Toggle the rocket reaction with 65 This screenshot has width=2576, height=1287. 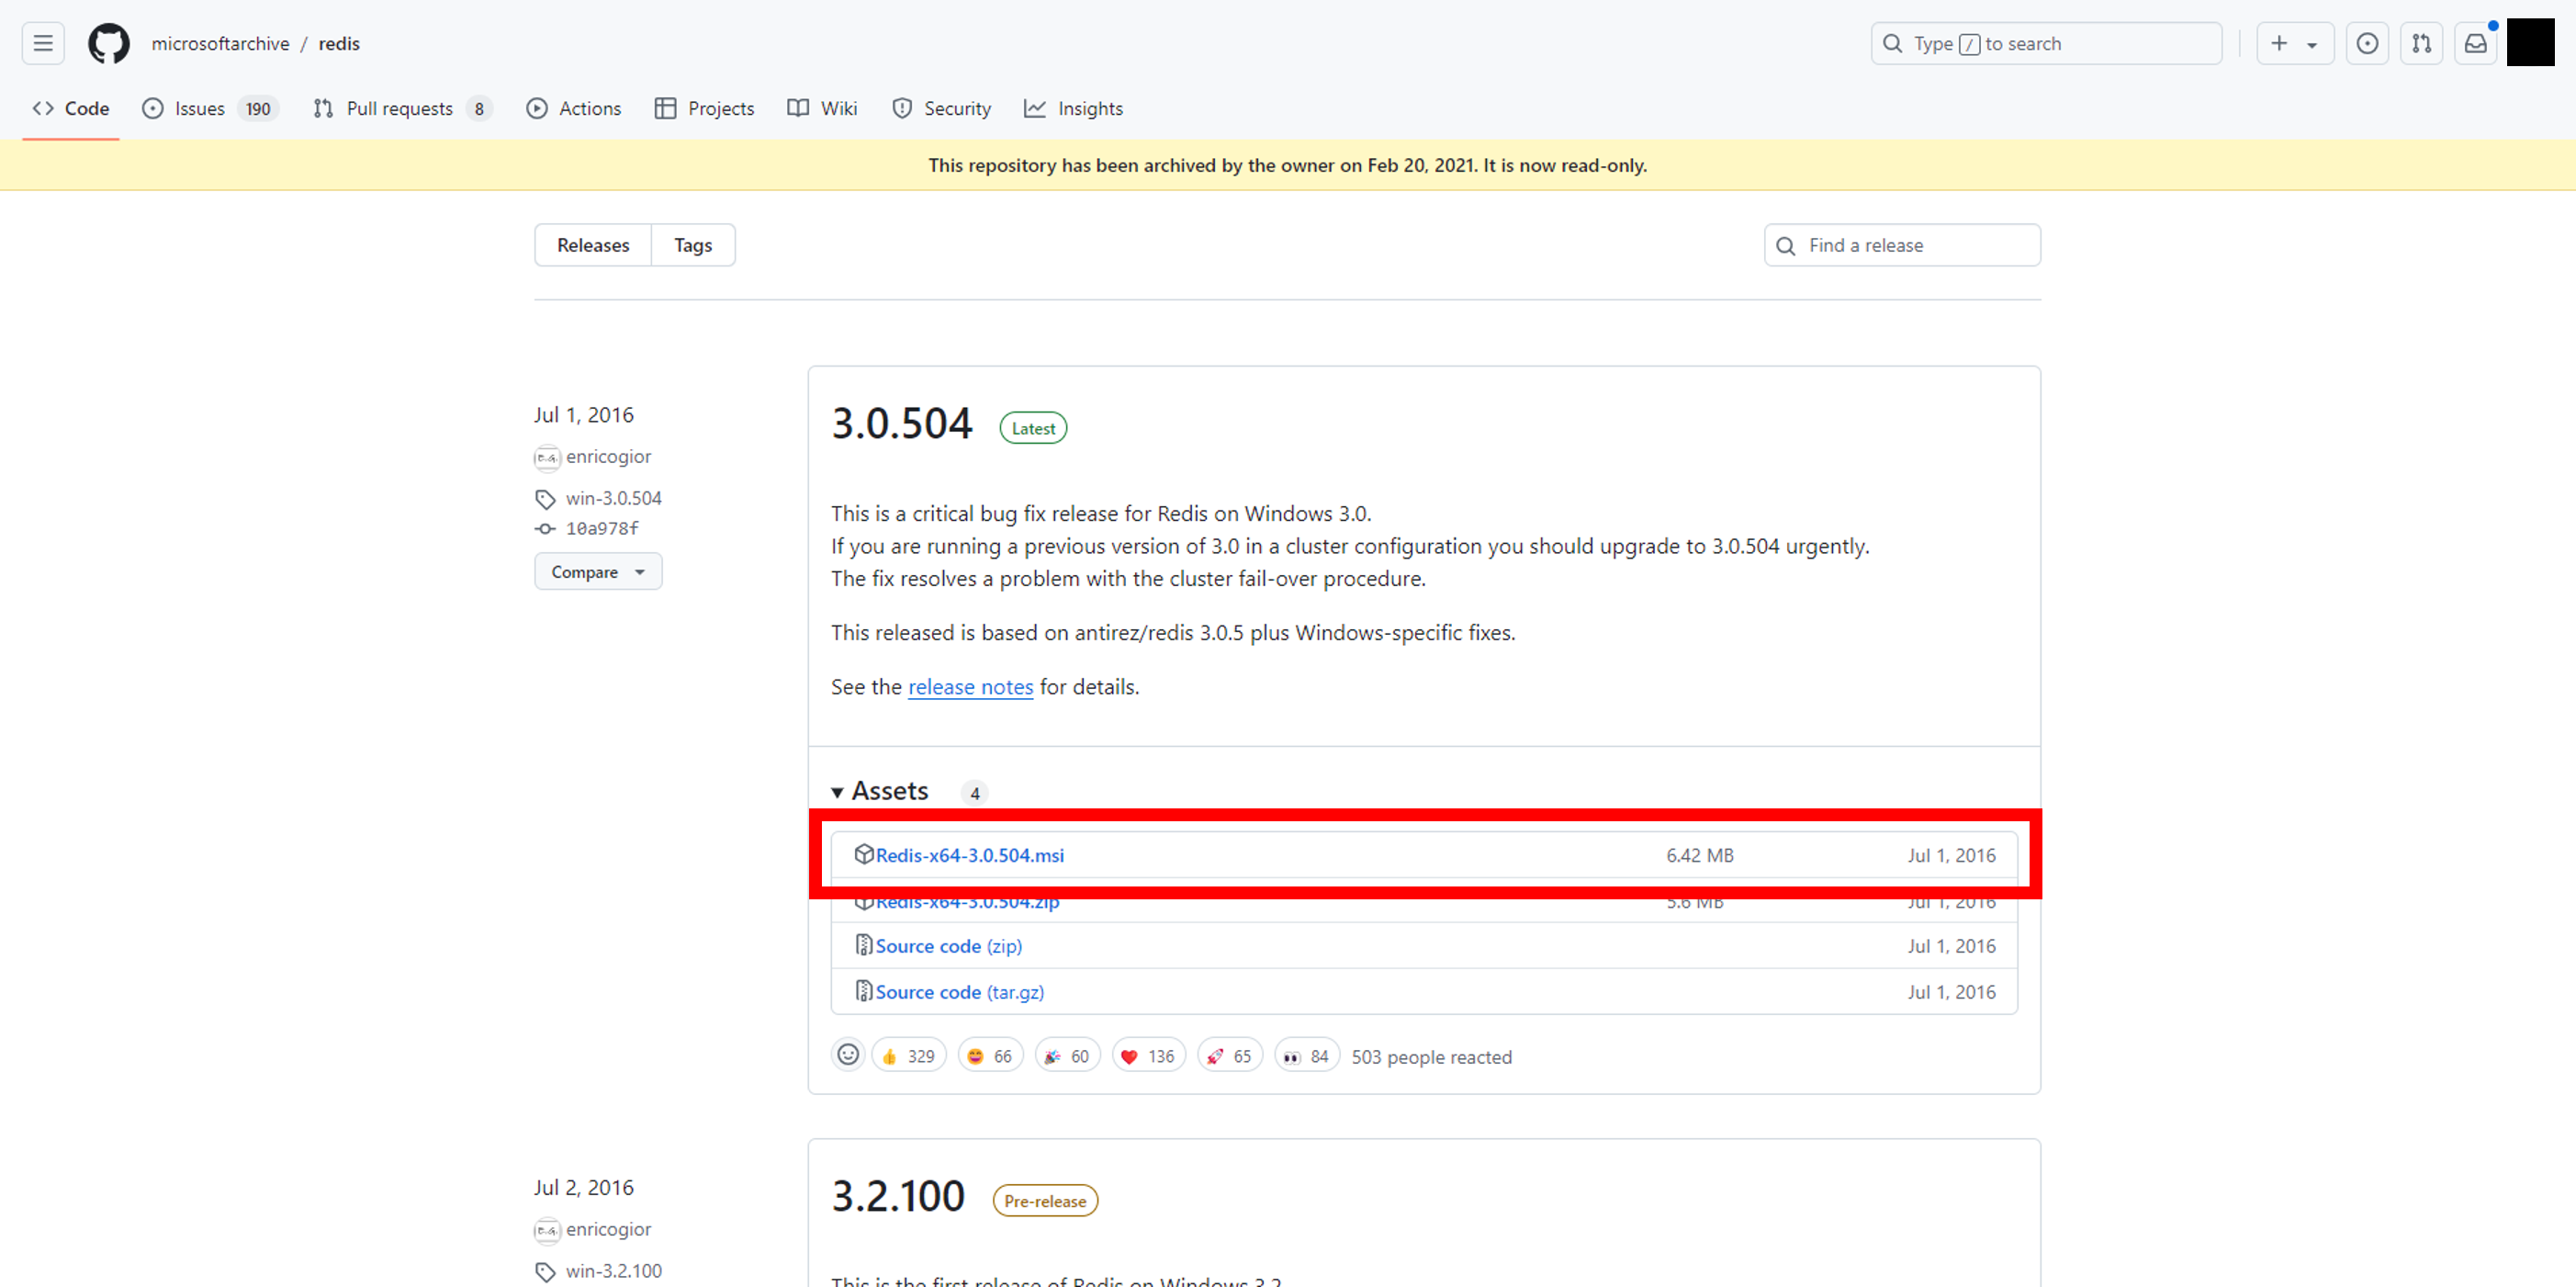tap(1230, 1056)
